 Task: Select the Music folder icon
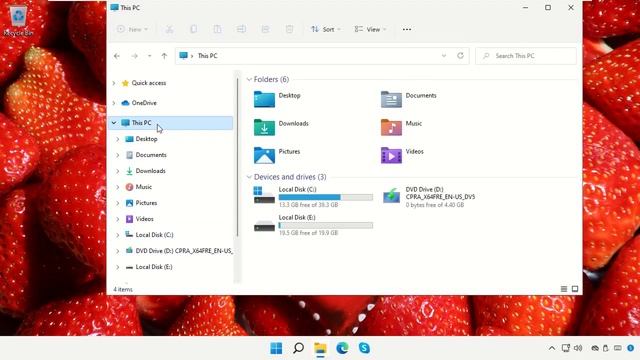pyautogui.click(x=391, y=127)
